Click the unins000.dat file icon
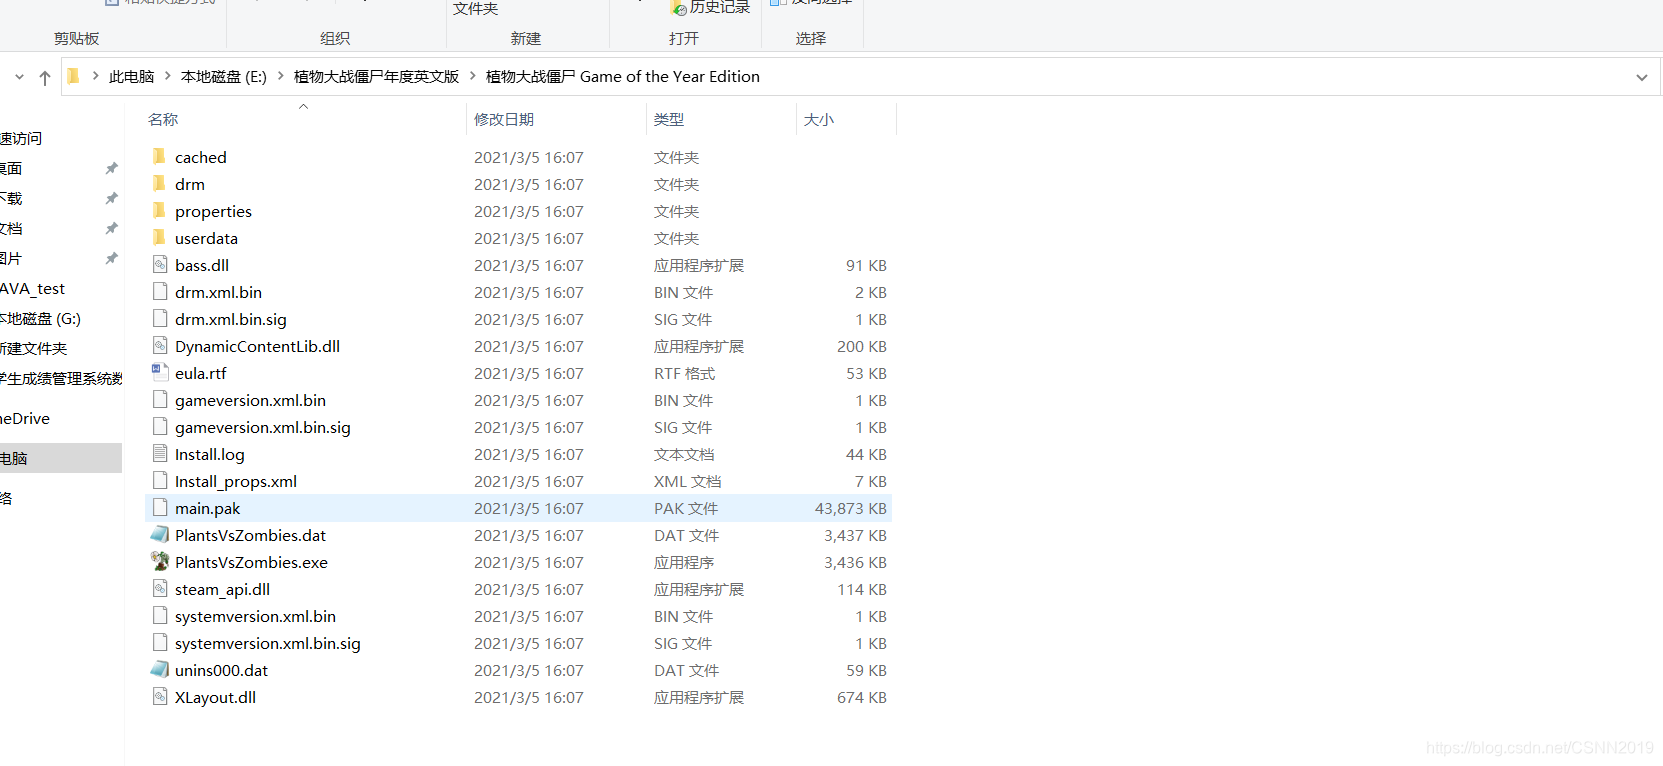This screenshot has width=1663, height=766. coord(160,669)
